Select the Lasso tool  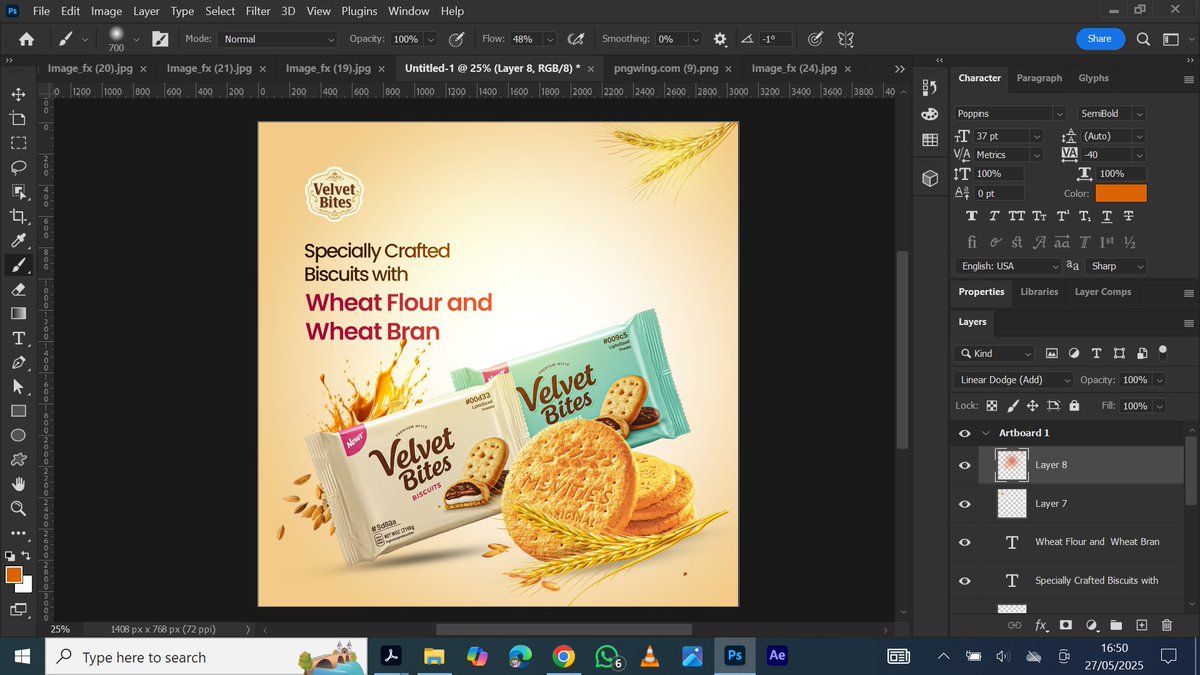click(x=18, y=167)
